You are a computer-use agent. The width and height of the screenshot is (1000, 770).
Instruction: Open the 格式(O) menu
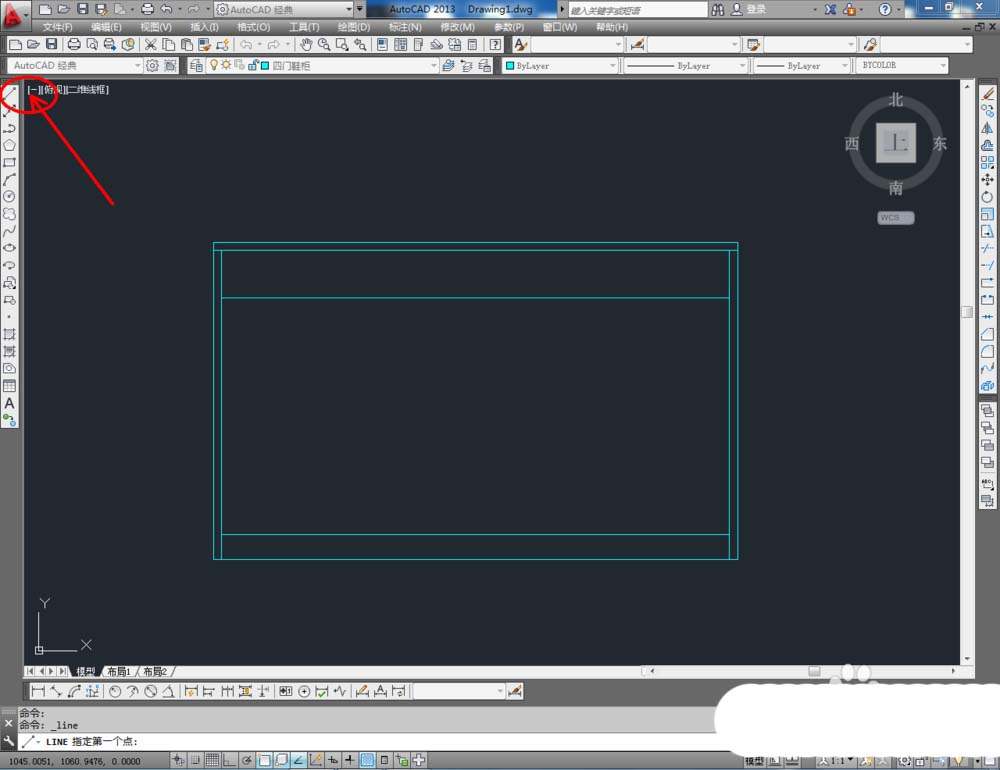(x=253, y=27)
